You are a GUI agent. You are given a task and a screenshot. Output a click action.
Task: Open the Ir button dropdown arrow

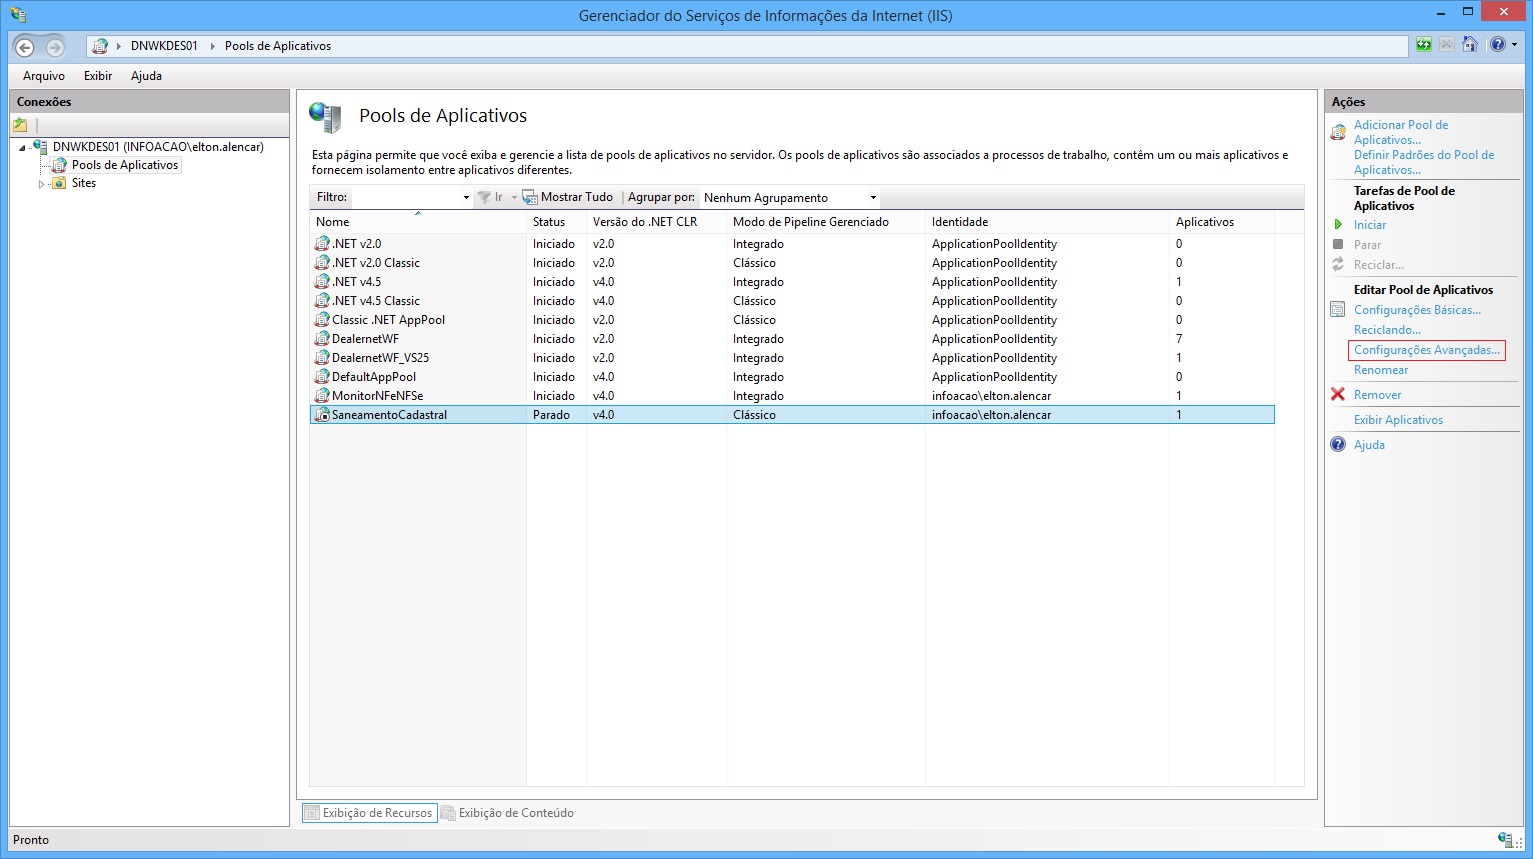[x=514, y=198]
